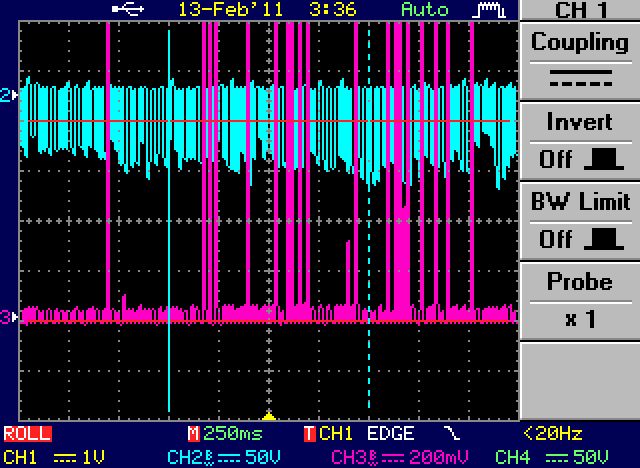Click the upper red horizontal cursor line
Image resolution: width=640 pixels, height=468 pixels.
[269, 121]
